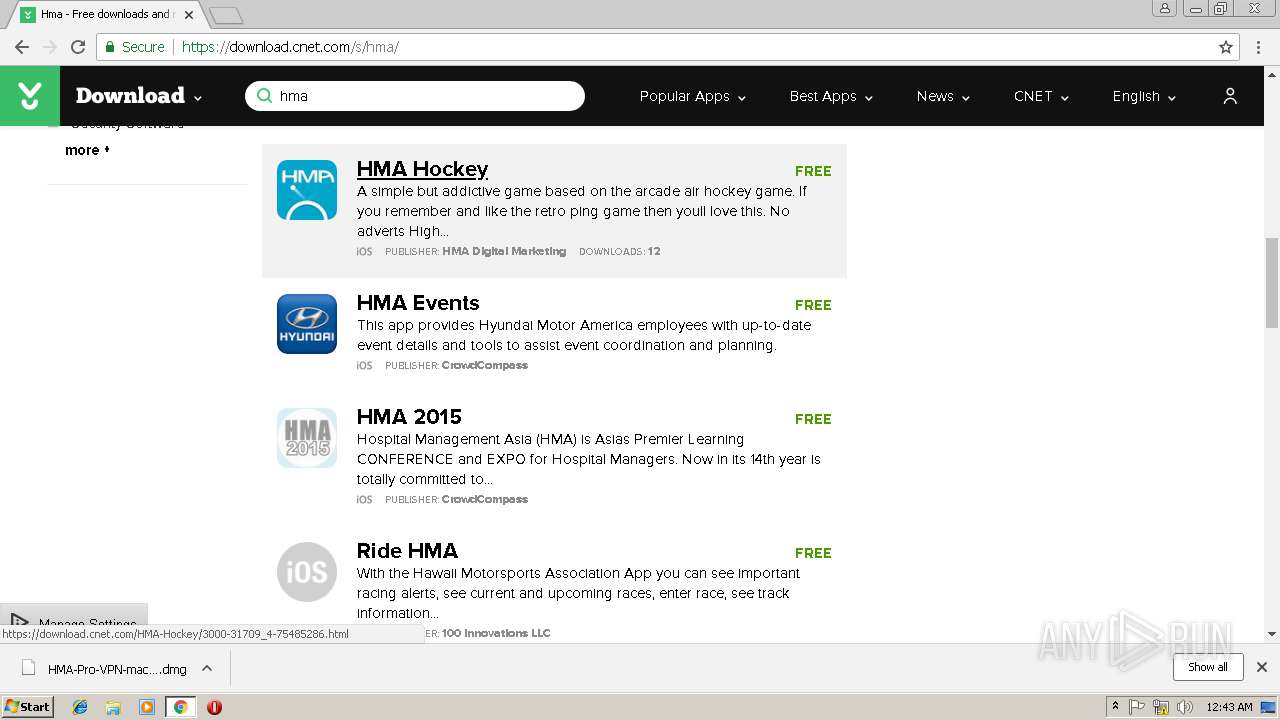Open the HMA Hockey result link
This screenshot has height=720, width=1280.
tap(422, 169)
